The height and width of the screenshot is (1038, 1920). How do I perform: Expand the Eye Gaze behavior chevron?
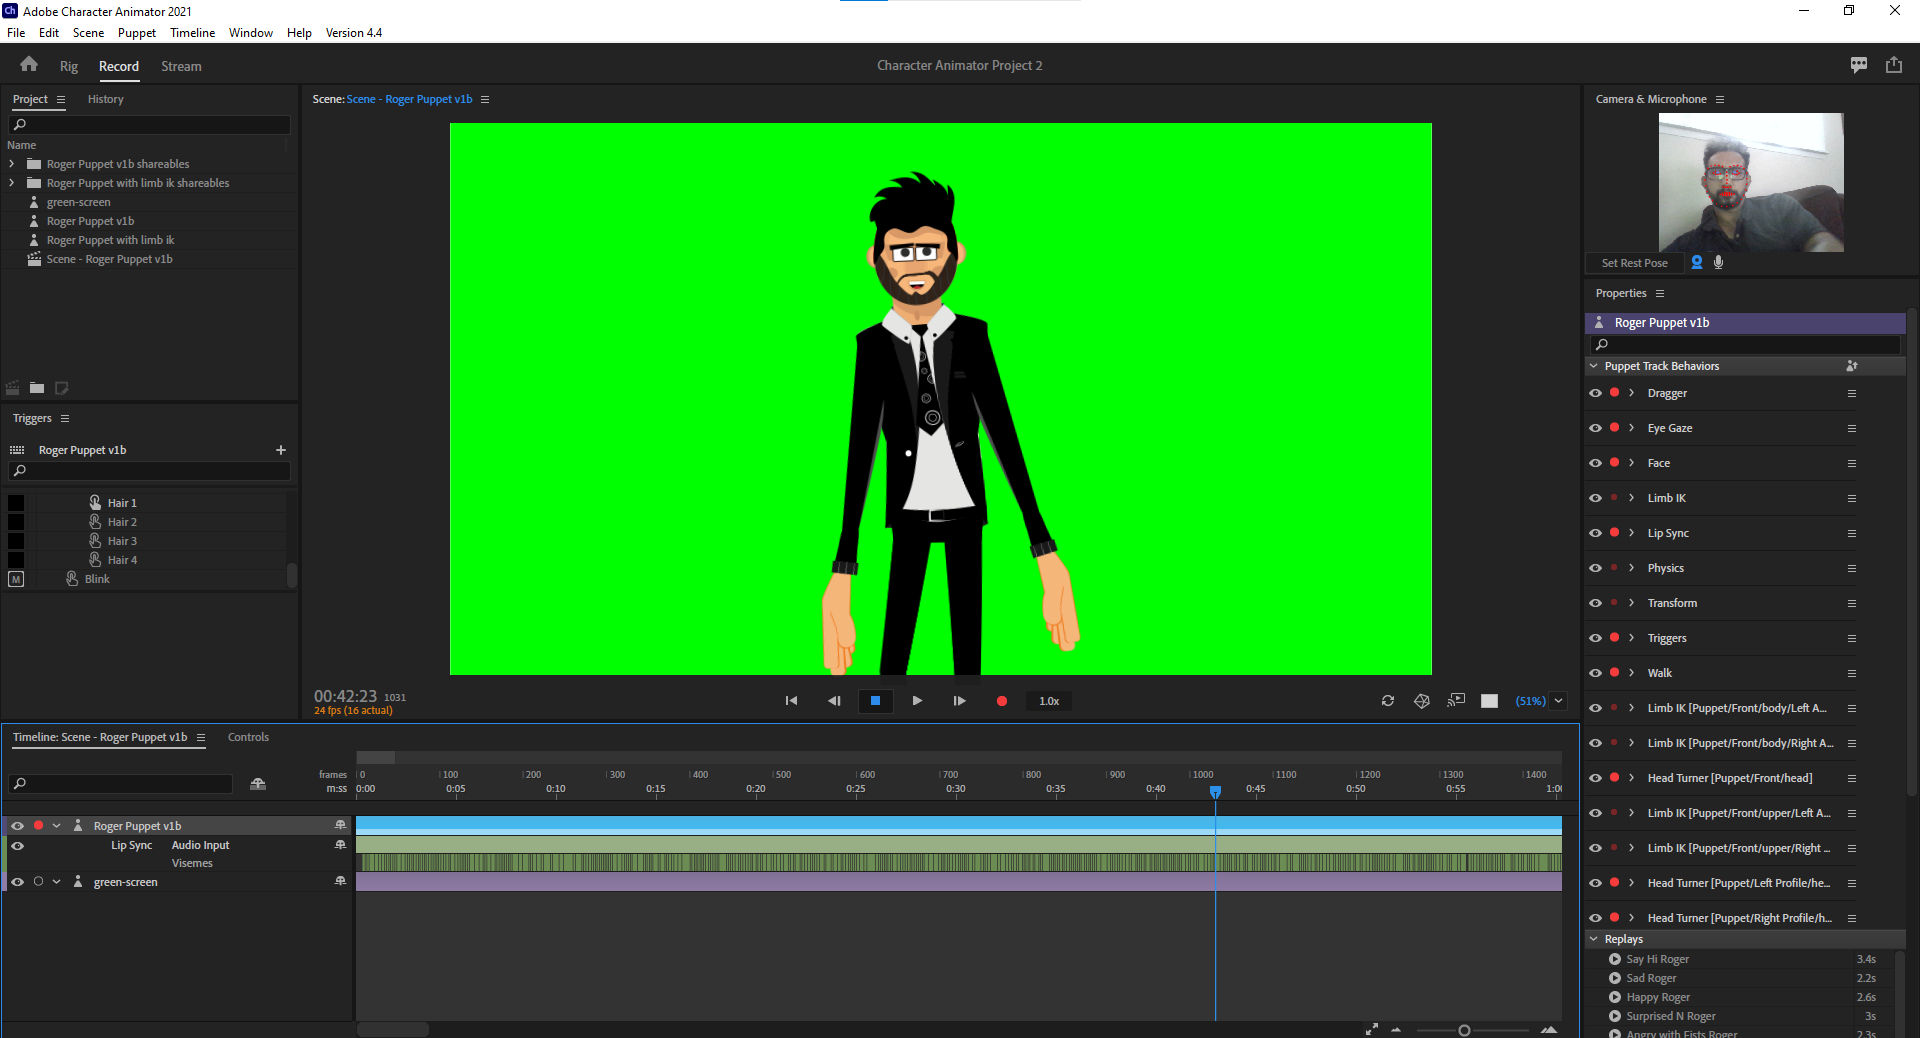point(1631,428)
